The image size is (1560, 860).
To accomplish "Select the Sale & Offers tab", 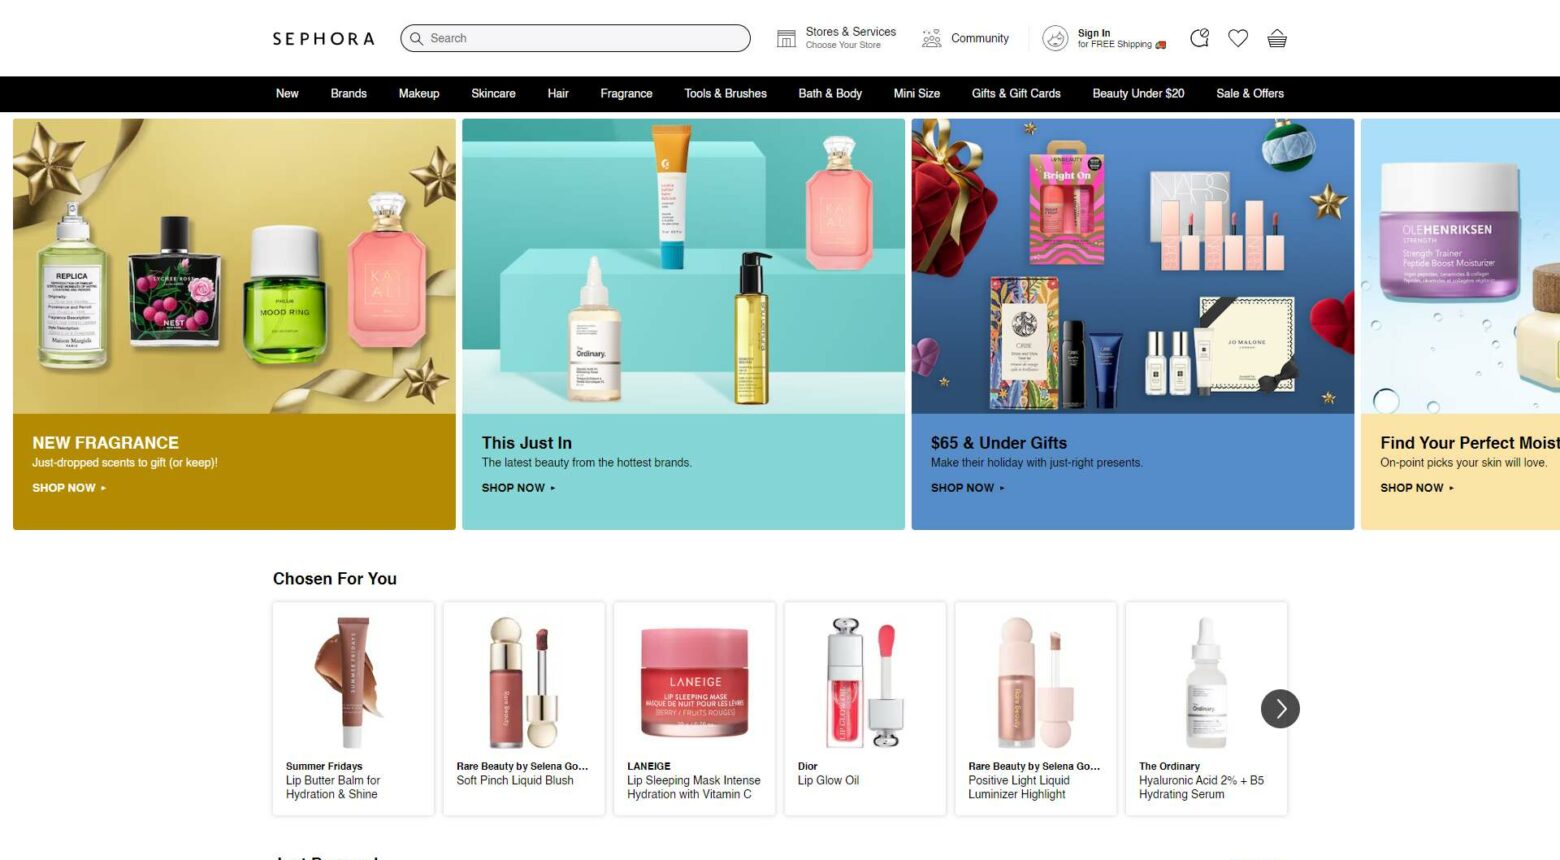I will pos(1250,93).
